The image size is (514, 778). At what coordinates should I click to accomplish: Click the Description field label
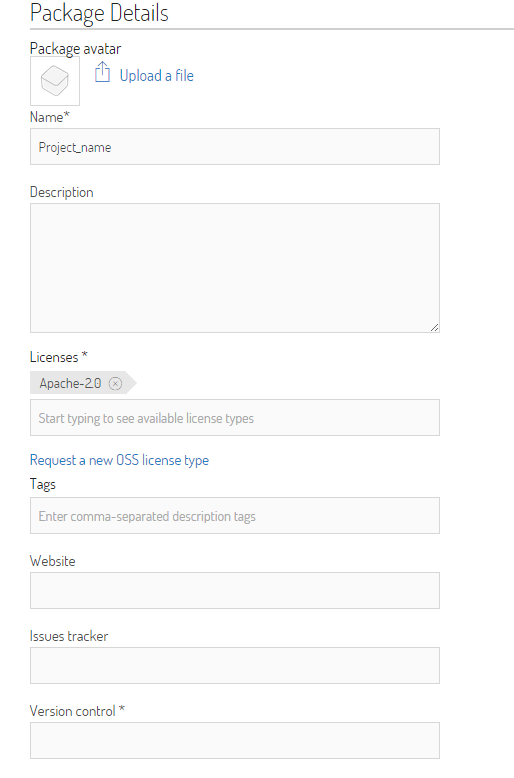point(62,193)
